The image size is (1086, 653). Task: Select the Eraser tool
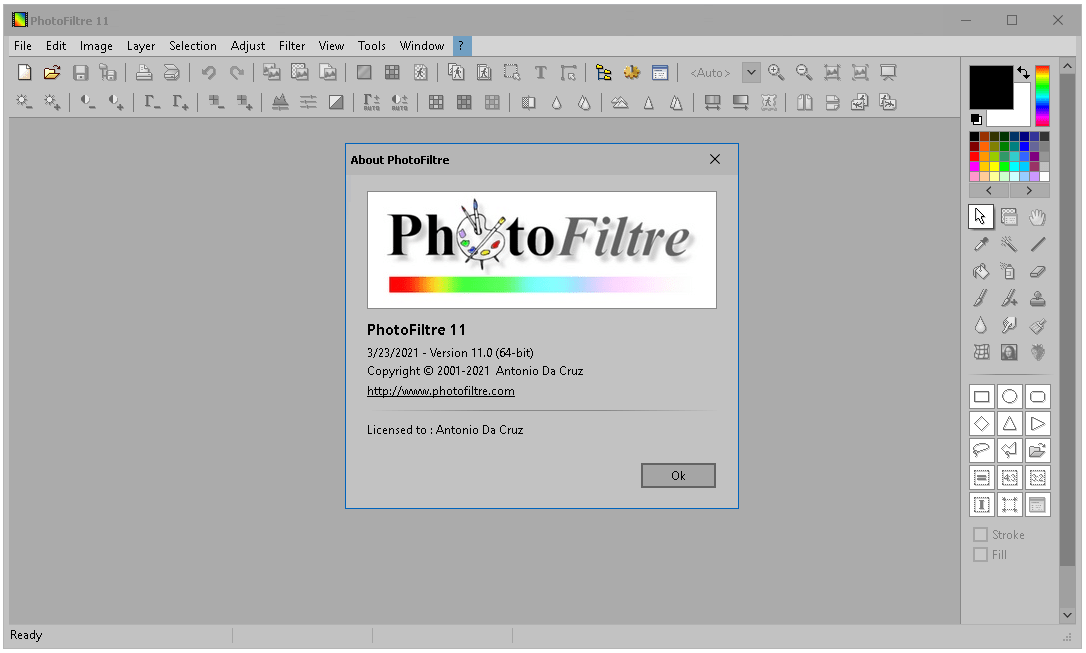[1037, 271]
